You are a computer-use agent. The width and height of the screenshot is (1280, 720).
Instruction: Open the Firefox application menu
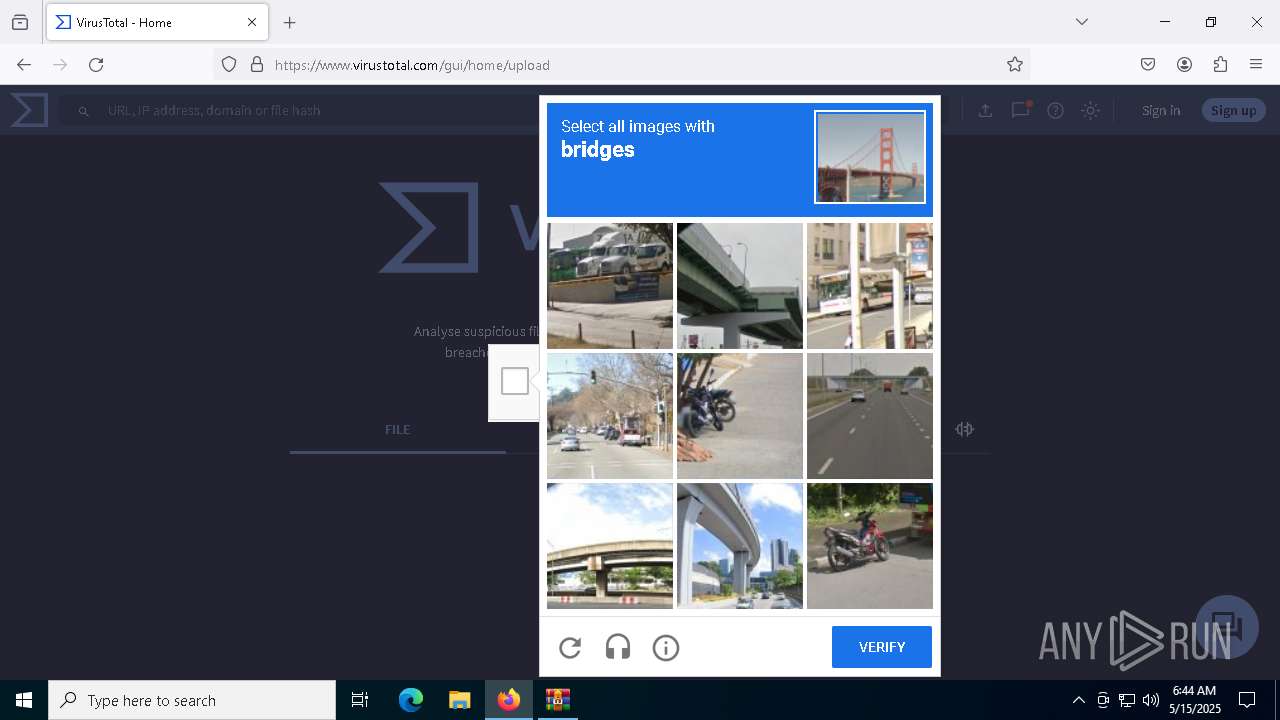[x=1256, y=65]
